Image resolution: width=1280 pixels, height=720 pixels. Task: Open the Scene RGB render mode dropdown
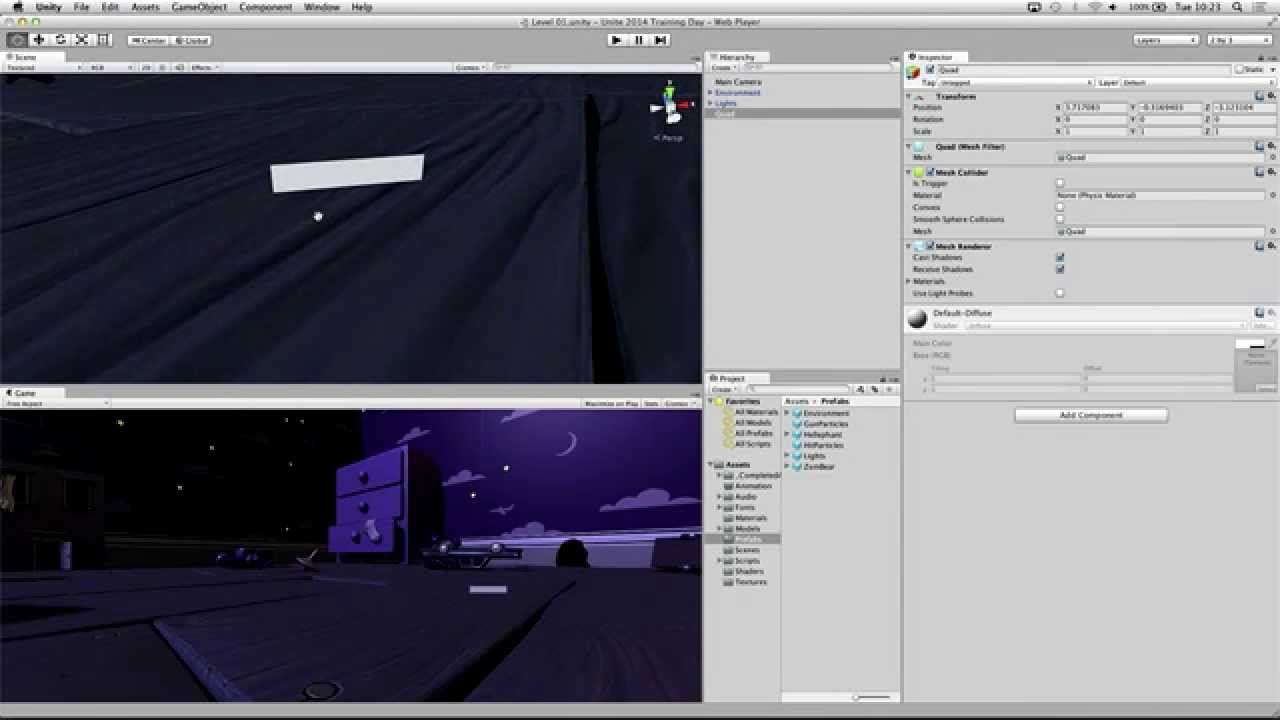click(x=109, y=67)
